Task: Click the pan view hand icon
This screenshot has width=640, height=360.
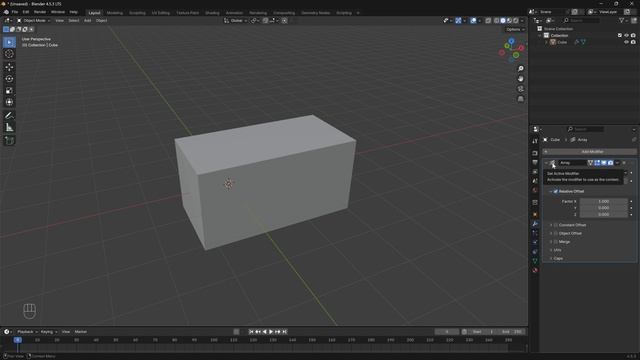Action: (x=520, y=79)
